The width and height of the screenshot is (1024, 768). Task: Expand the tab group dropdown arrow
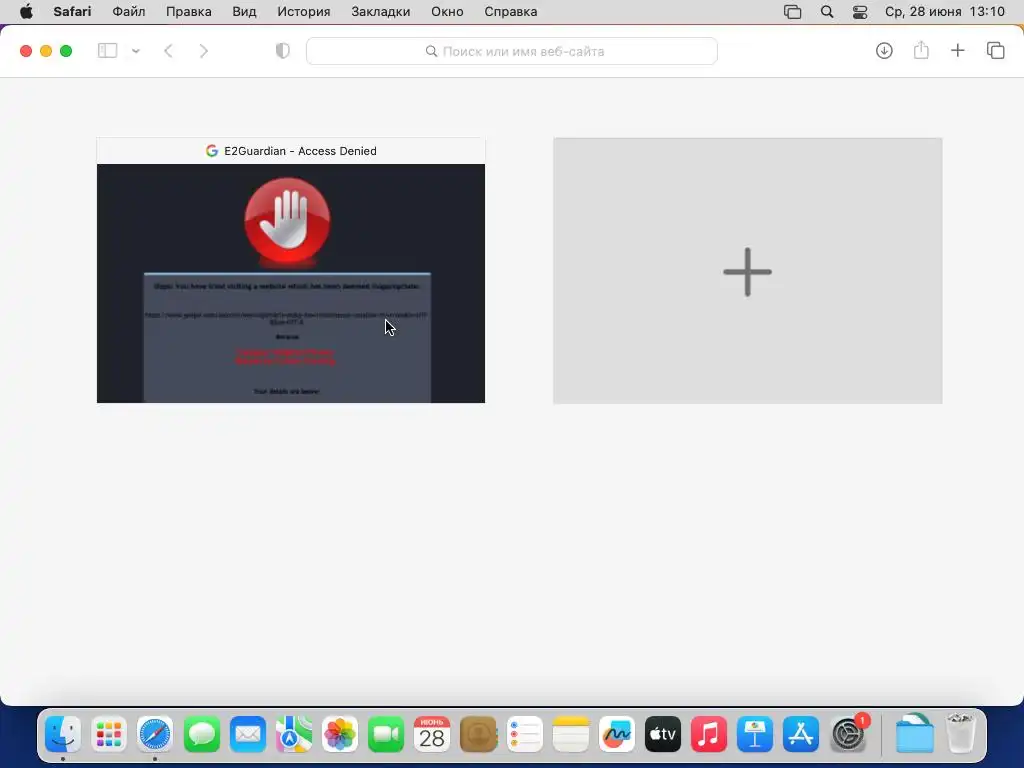[136, 51]
